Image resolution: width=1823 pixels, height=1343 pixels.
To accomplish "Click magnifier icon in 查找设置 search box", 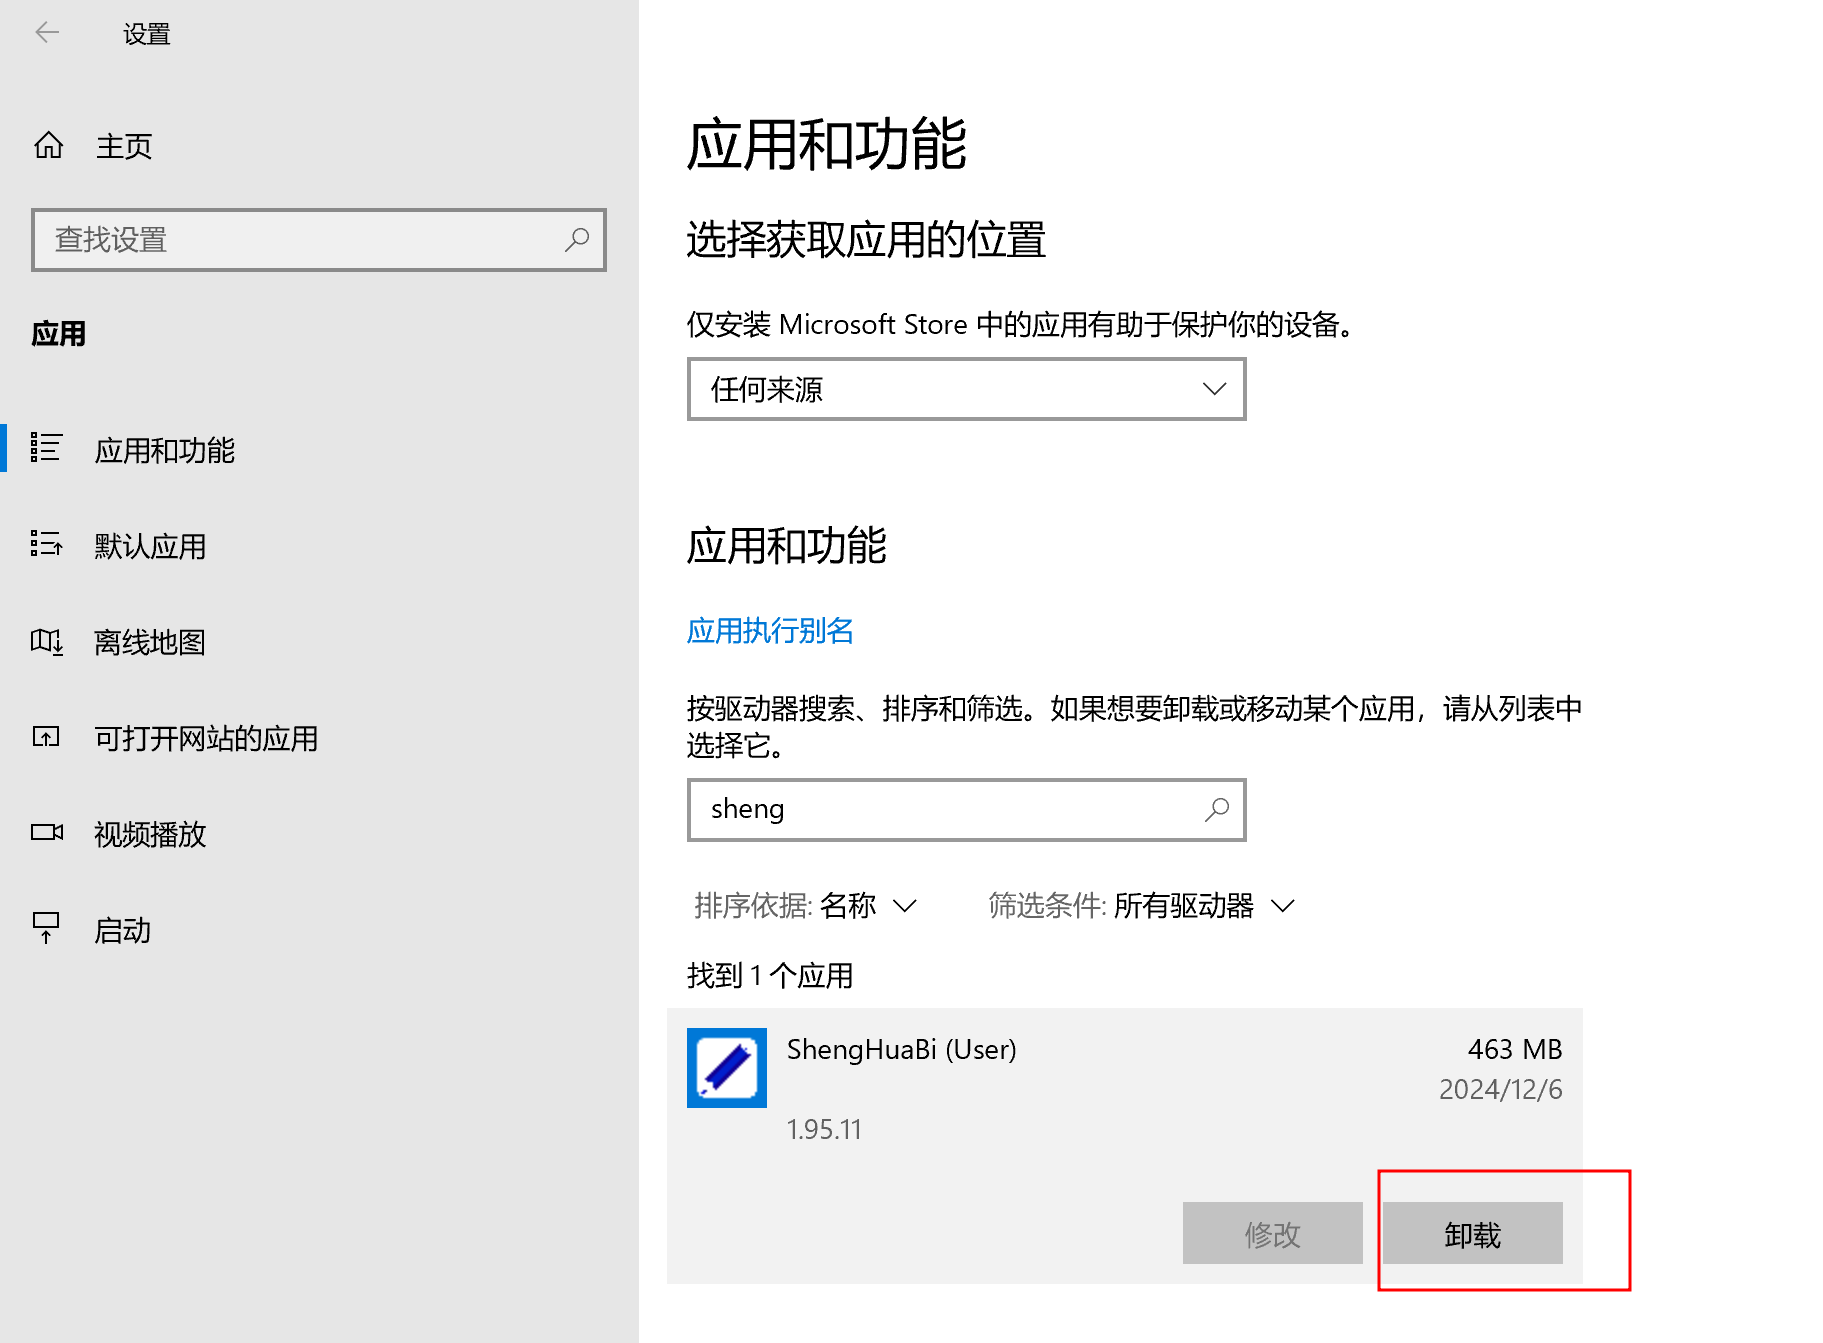I will tap(577, 240).
